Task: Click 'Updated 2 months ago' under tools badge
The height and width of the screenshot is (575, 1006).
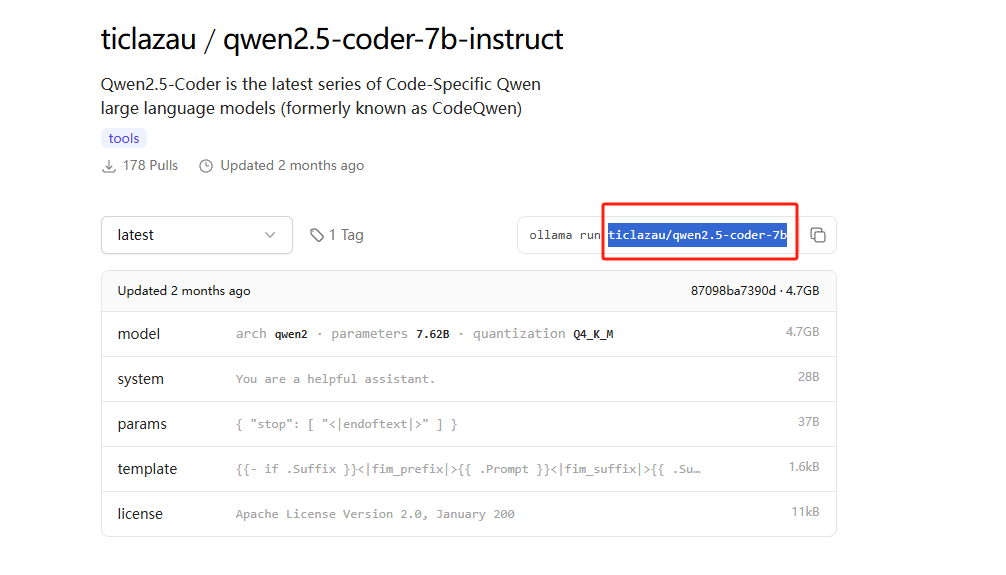Action: [x=292, y=166]
